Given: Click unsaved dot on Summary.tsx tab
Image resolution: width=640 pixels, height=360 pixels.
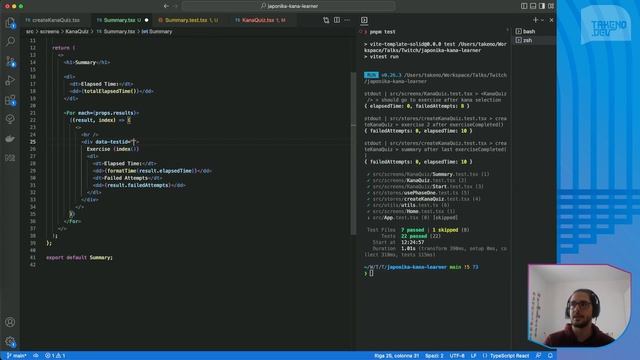Looking at the screenshot, I should [147, 20].
